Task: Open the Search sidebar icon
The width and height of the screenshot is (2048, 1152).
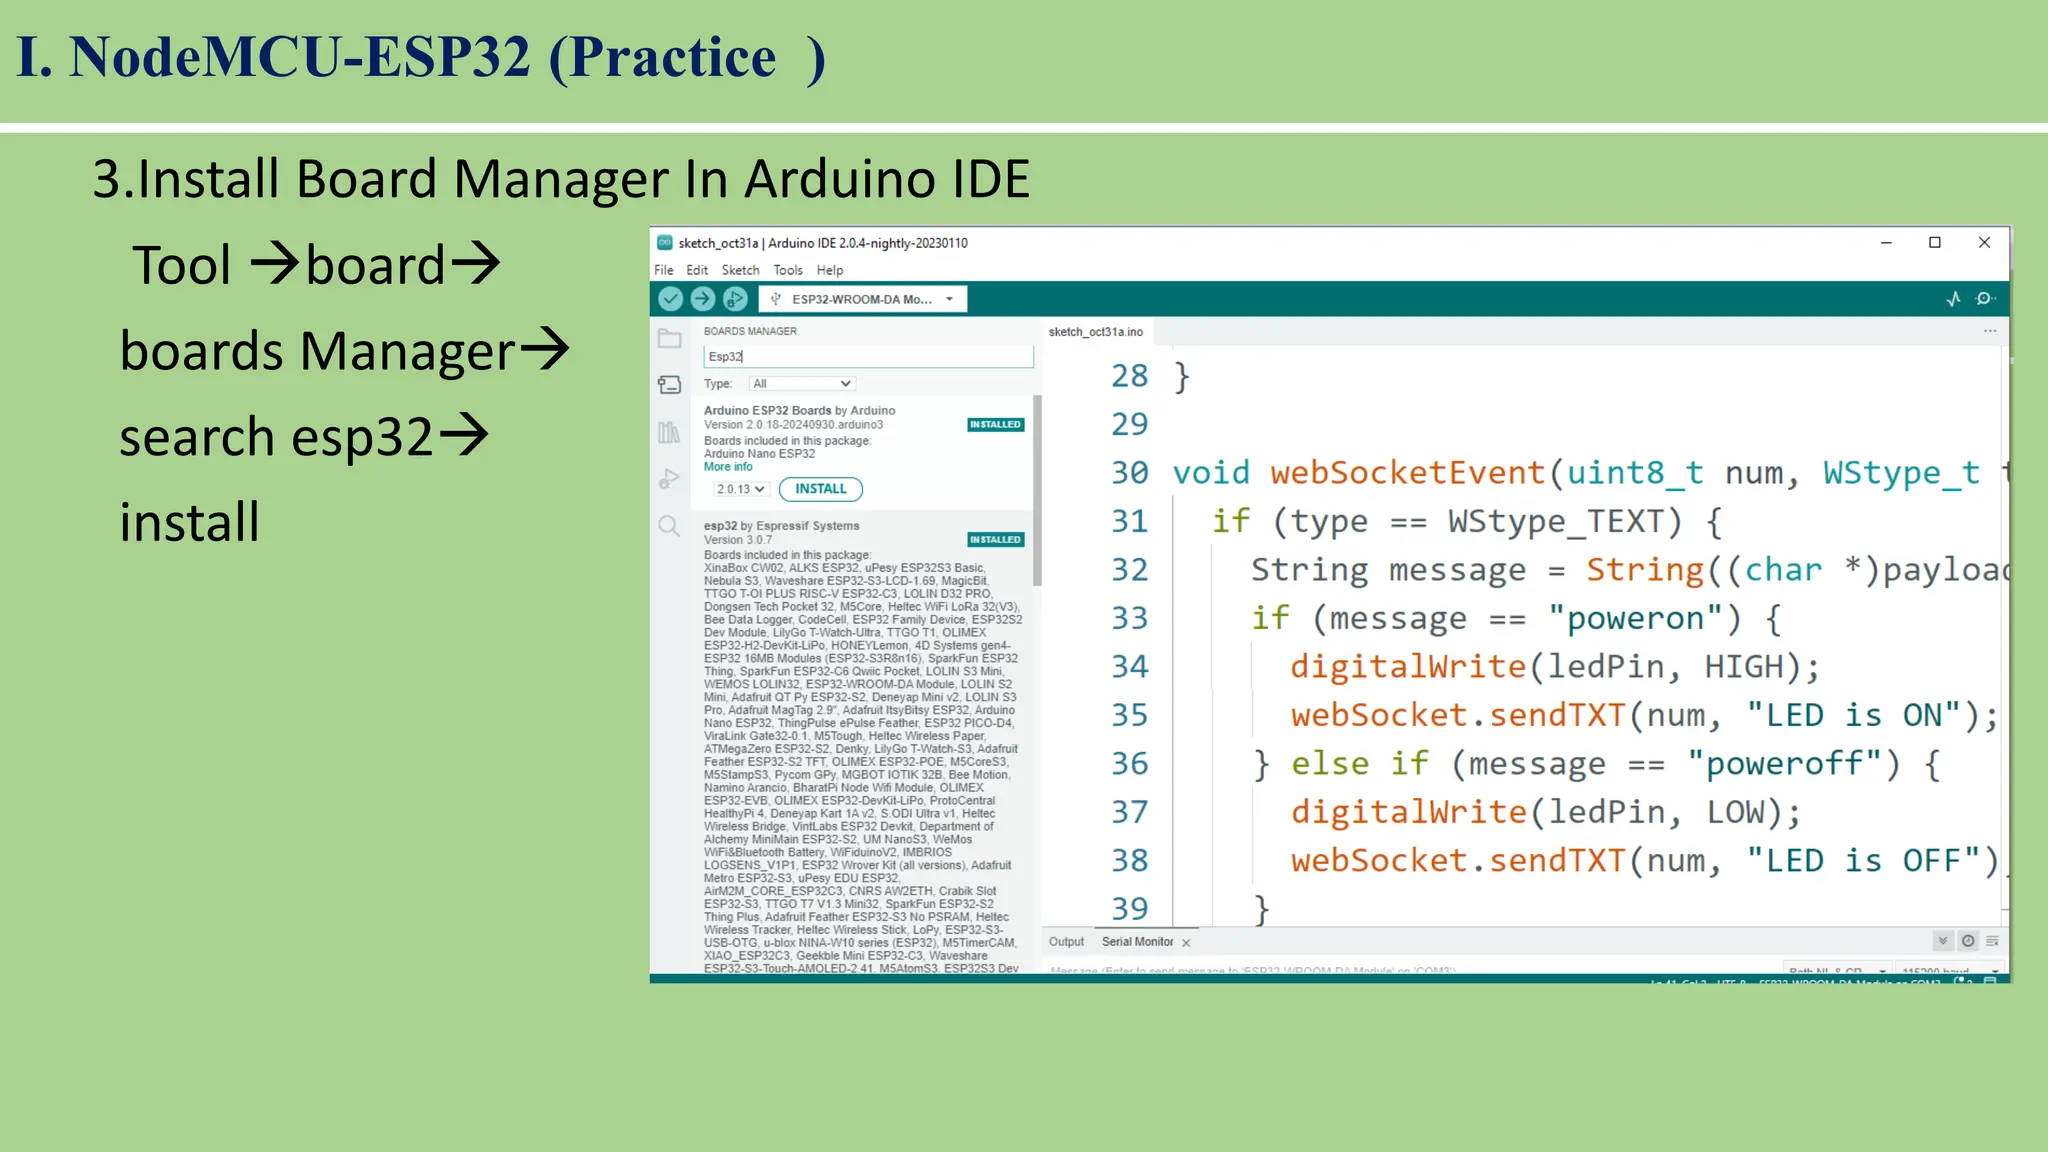Action: point(669,526)
